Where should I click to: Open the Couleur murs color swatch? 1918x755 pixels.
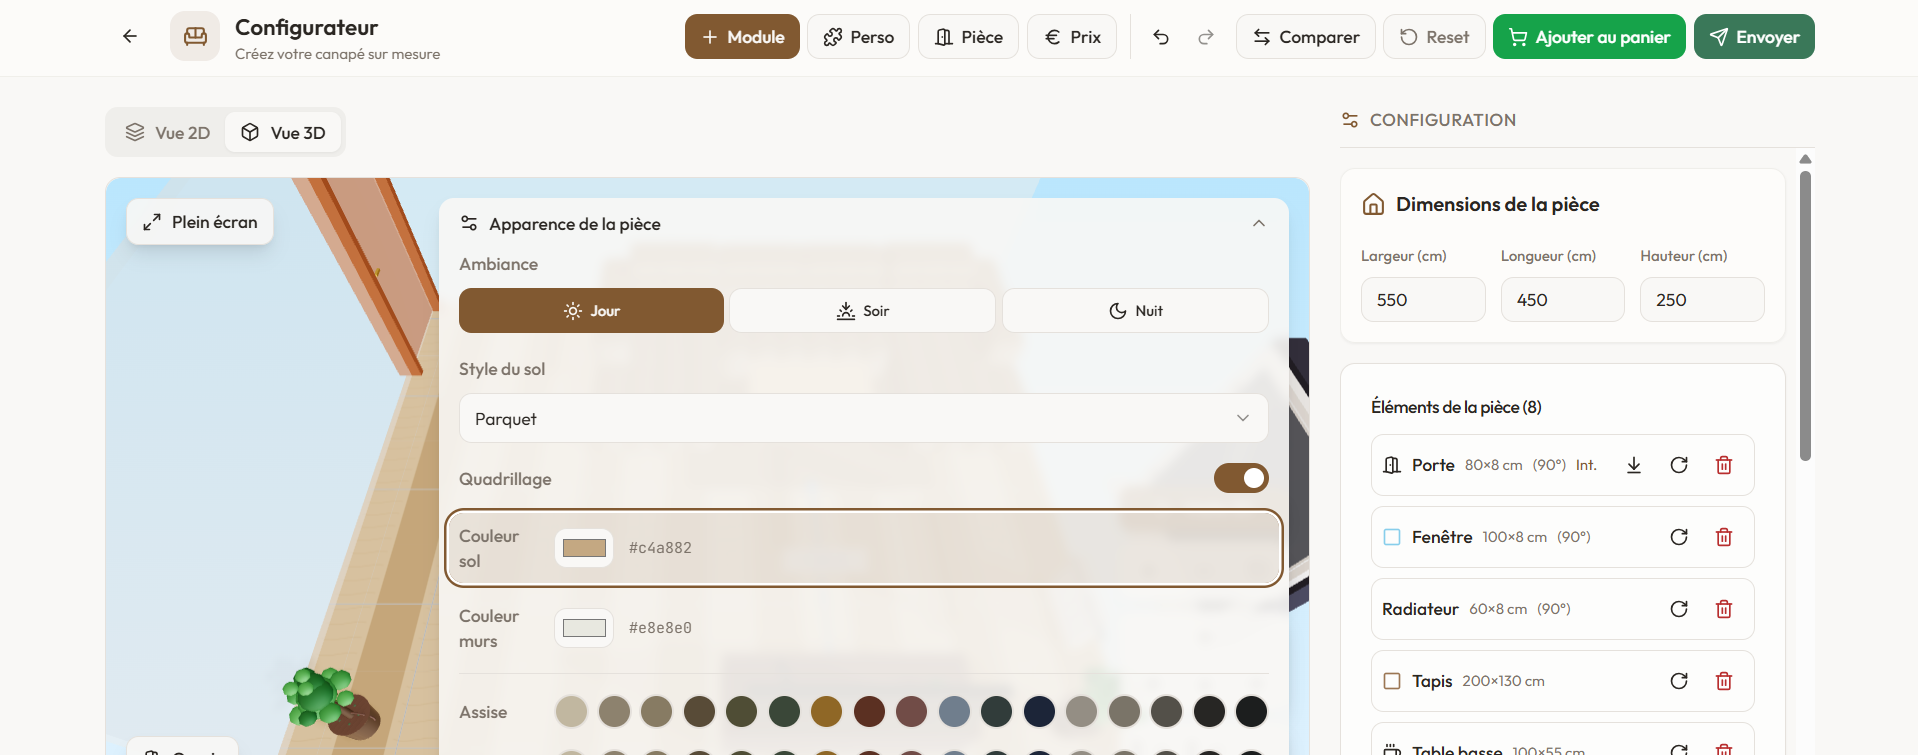(584, 628)
